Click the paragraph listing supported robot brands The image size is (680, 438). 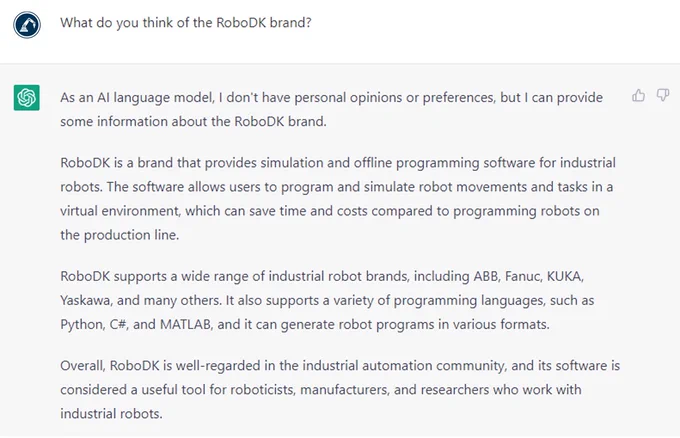(x=327, y=300)
